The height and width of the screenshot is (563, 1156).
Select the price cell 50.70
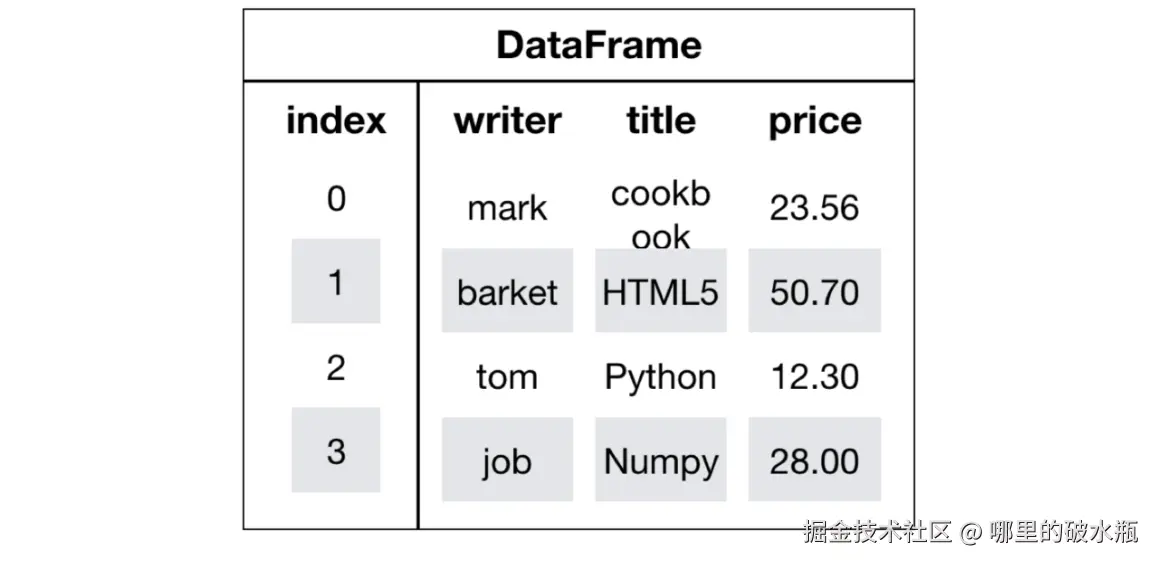tap(814, 292)
